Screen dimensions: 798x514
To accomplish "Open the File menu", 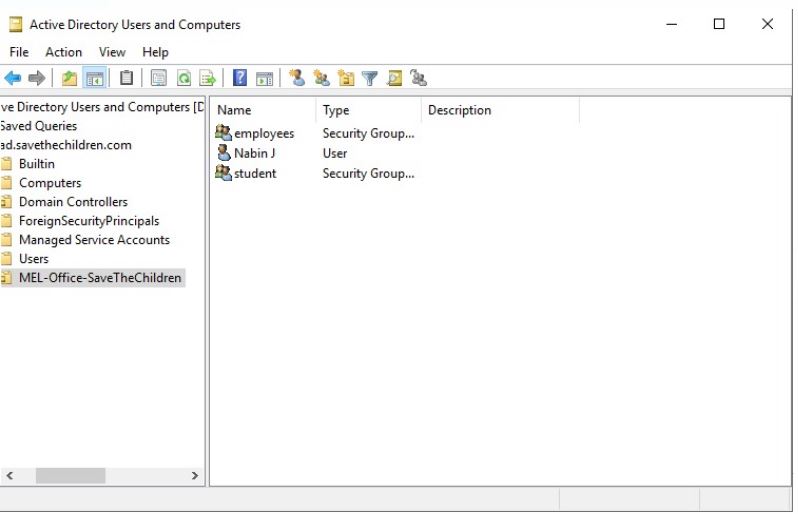I will [19, 52].
